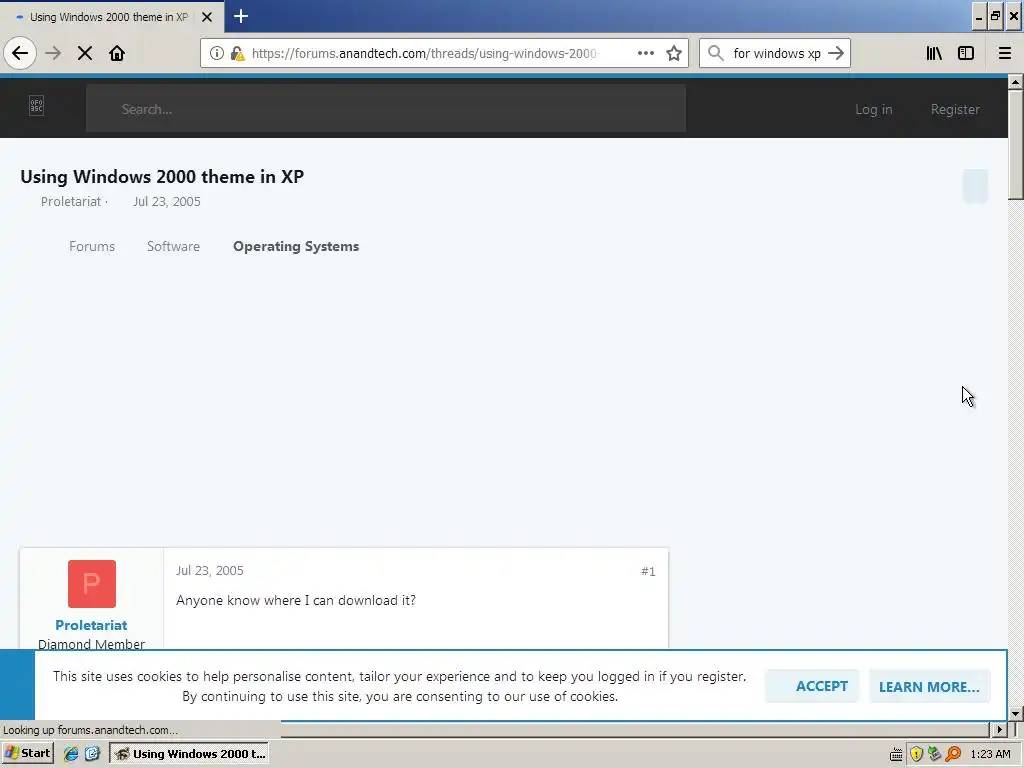Screen dimensions: 1024x768
Task: Focus the 'for windows xp' browser search box
Action: click(776, 53)
